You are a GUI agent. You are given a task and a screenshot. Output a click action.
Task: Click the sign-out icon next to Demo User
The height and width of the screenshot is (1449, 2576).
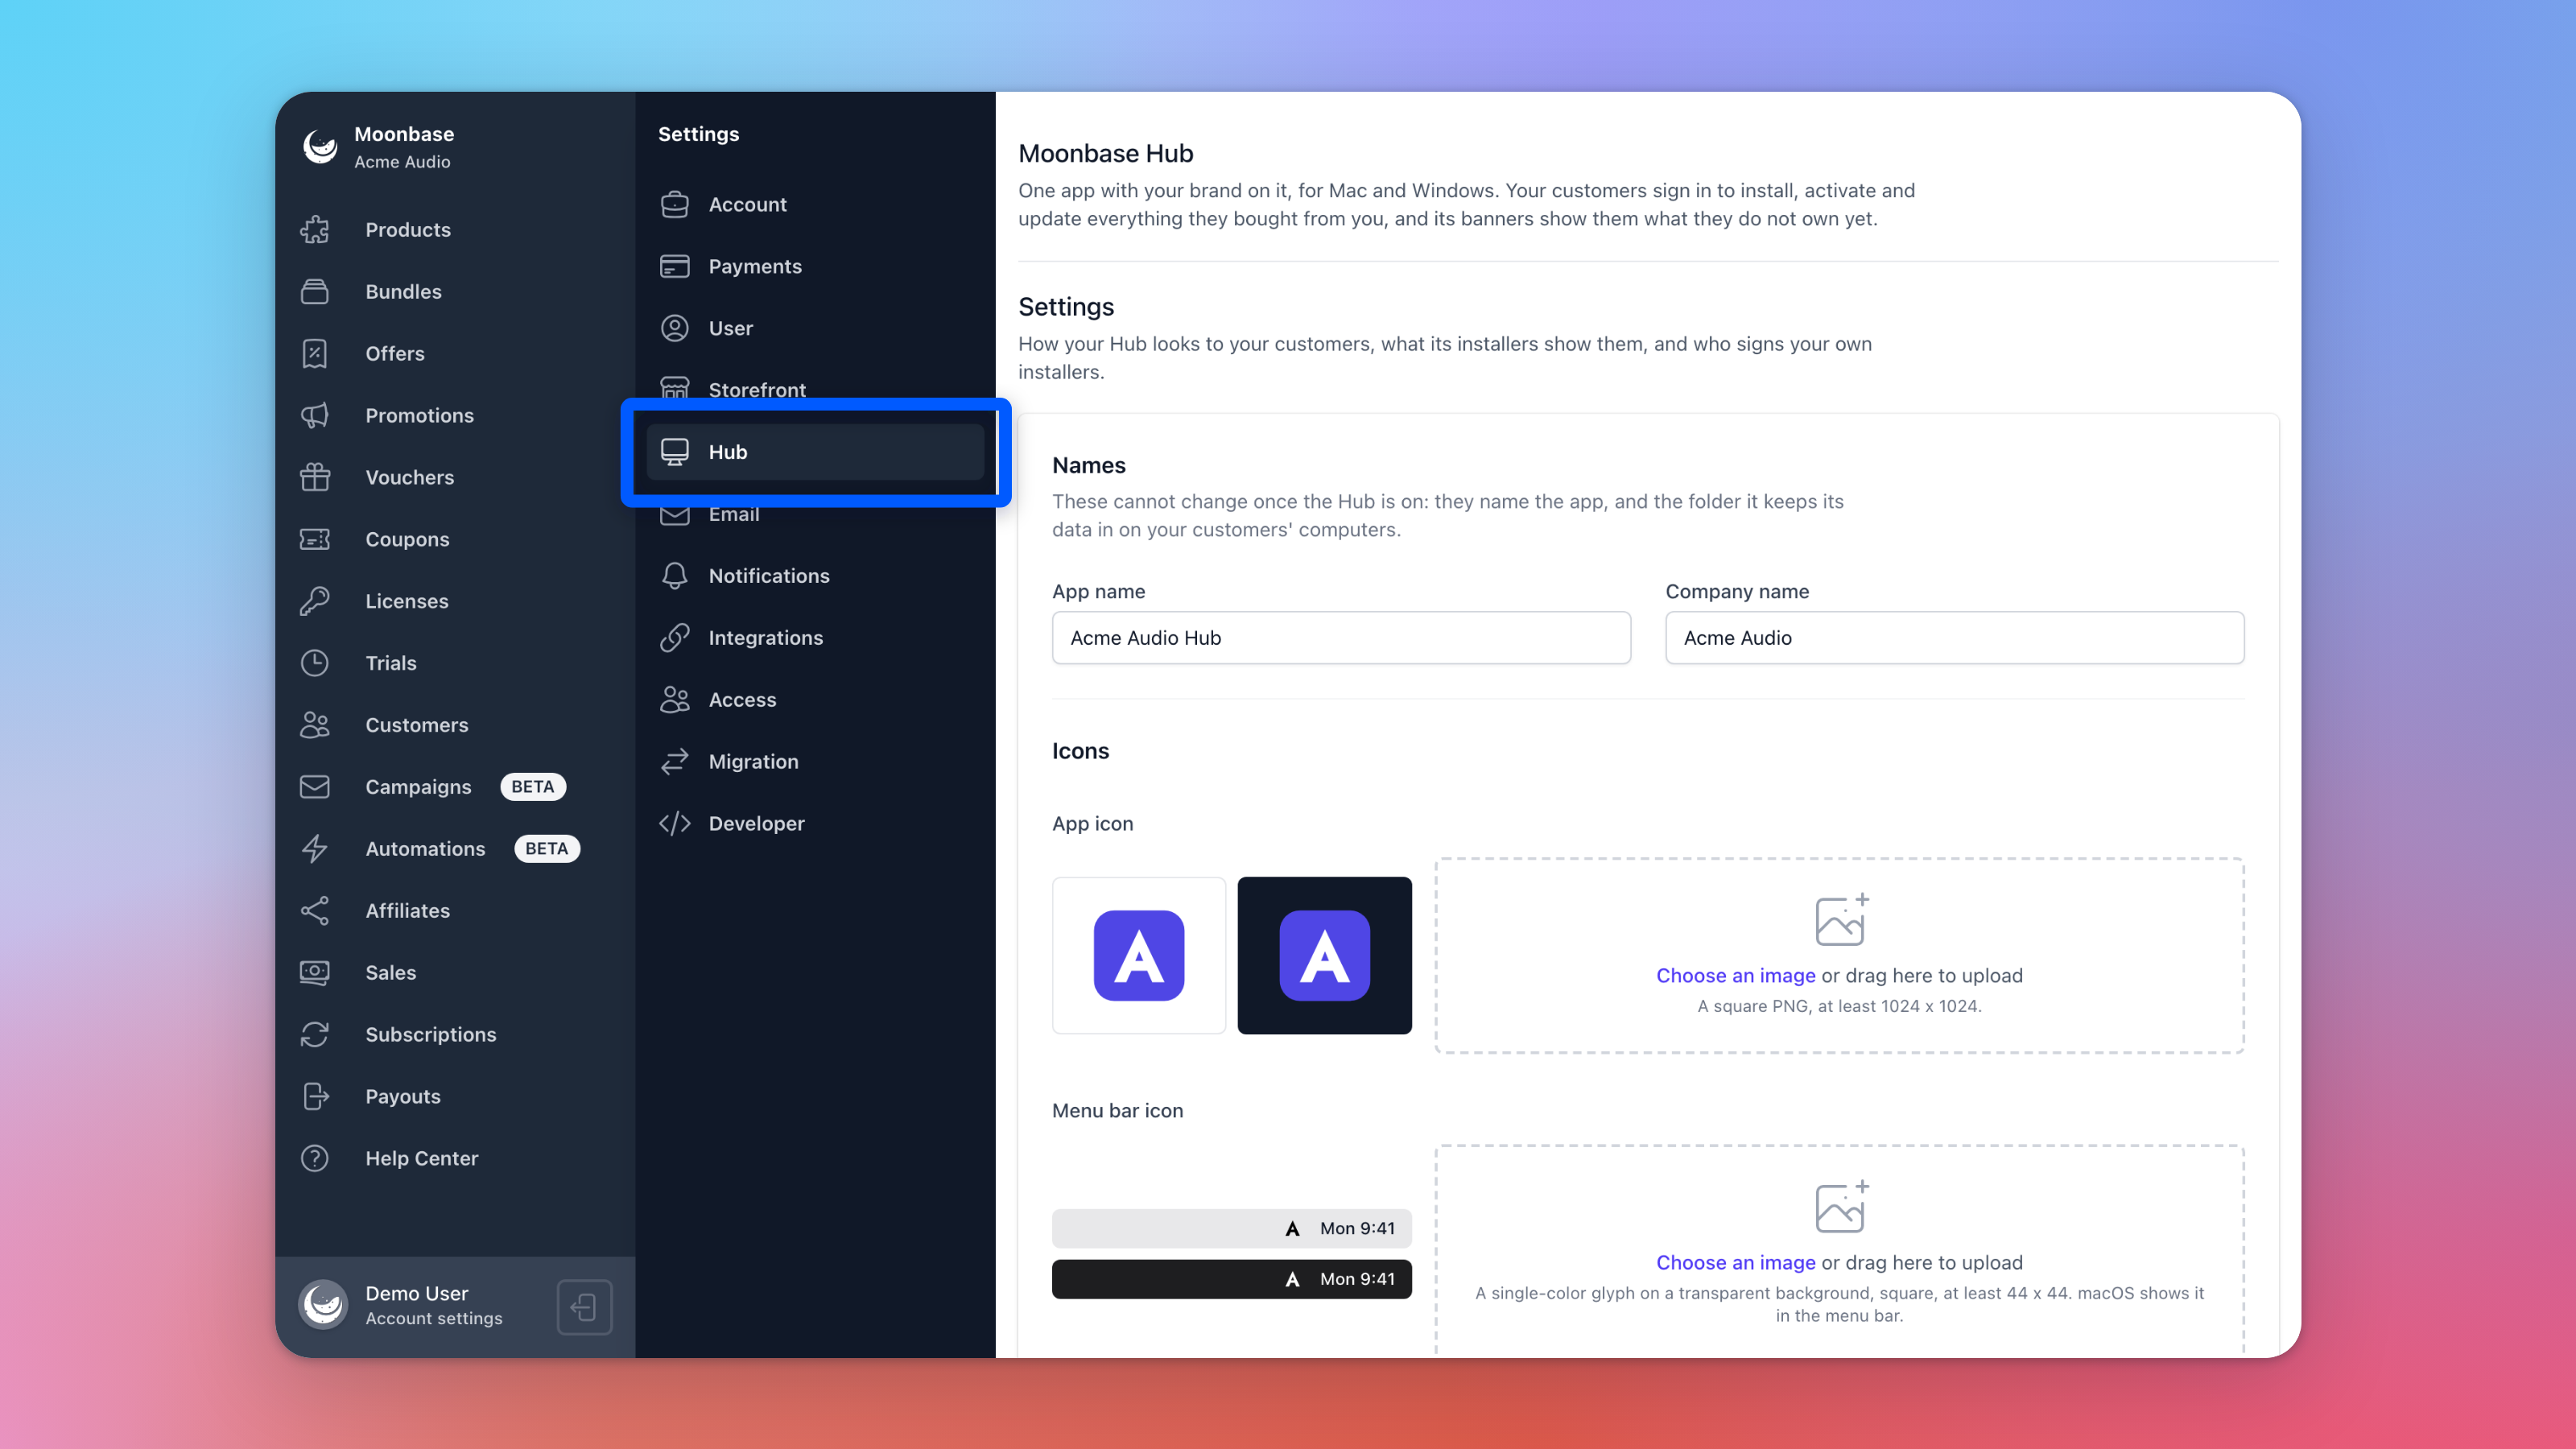585,1307
